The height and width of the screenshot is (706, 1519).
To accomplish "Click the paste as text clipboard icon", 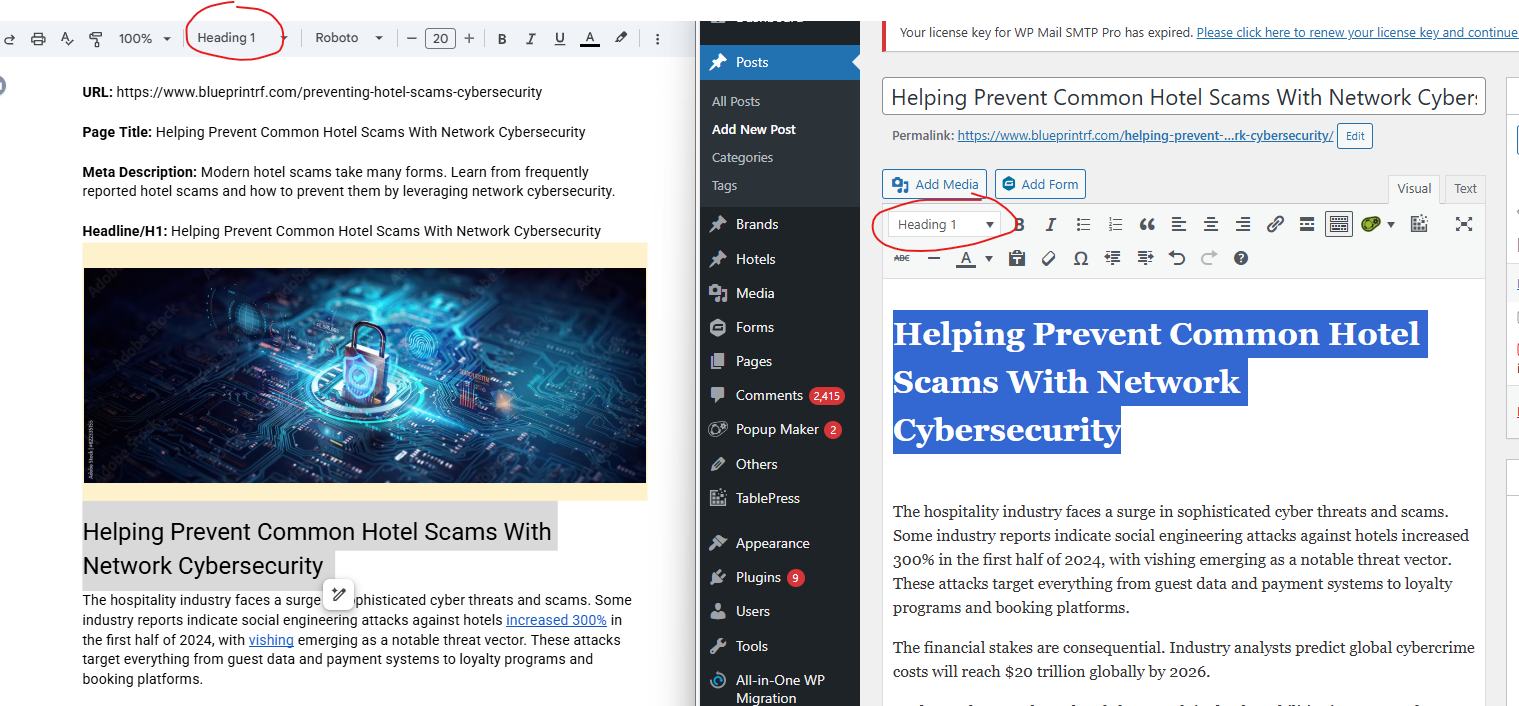I will pyautogui.click(x=1017, y=258).
